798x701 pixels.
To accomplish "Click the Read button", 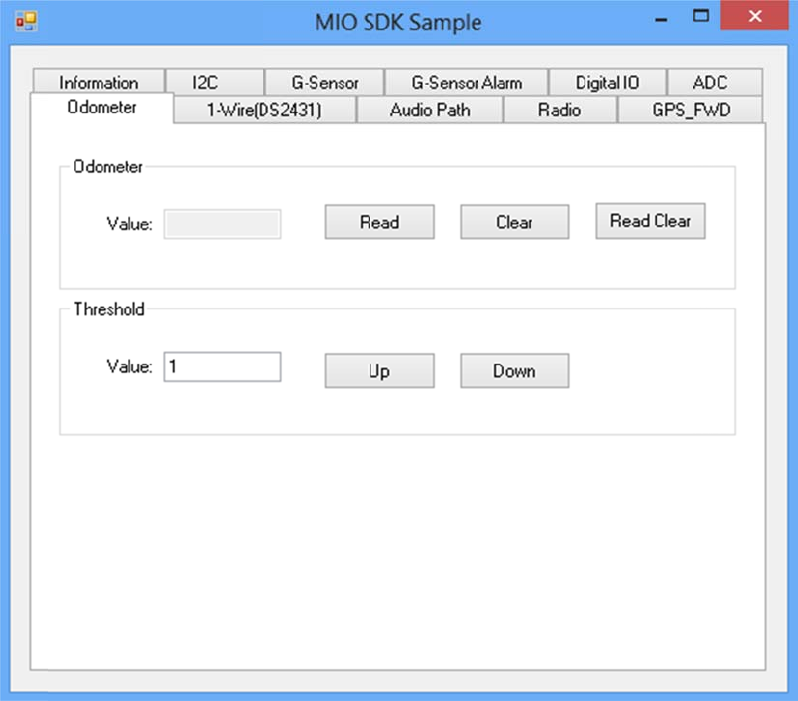I will [380, 222].
